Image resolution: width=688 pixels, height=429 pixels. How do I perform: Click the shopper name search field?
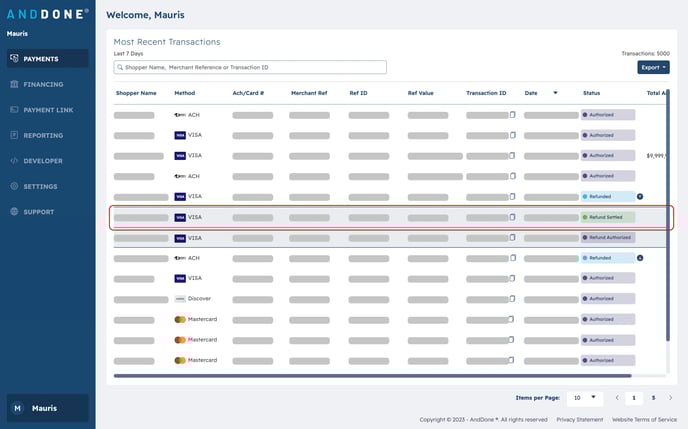[x=250, y=67]
